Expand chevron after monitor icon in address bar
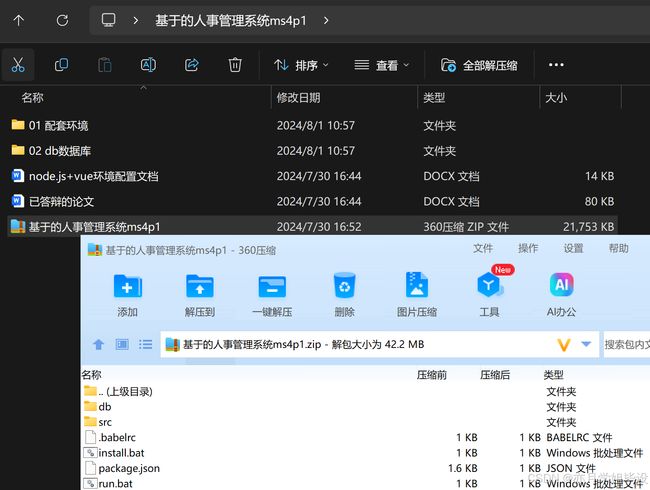The height and width of the screenshot is (490, 650). (136, 20)
